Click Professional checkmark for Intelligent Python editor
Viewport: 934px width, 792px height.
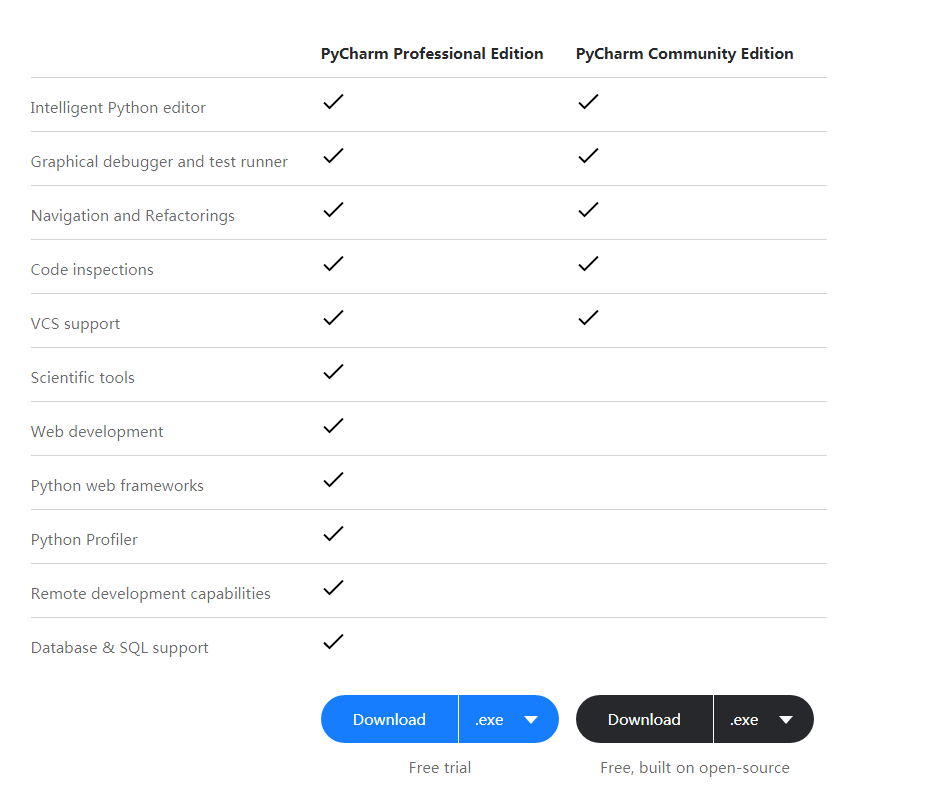point(333,102)
